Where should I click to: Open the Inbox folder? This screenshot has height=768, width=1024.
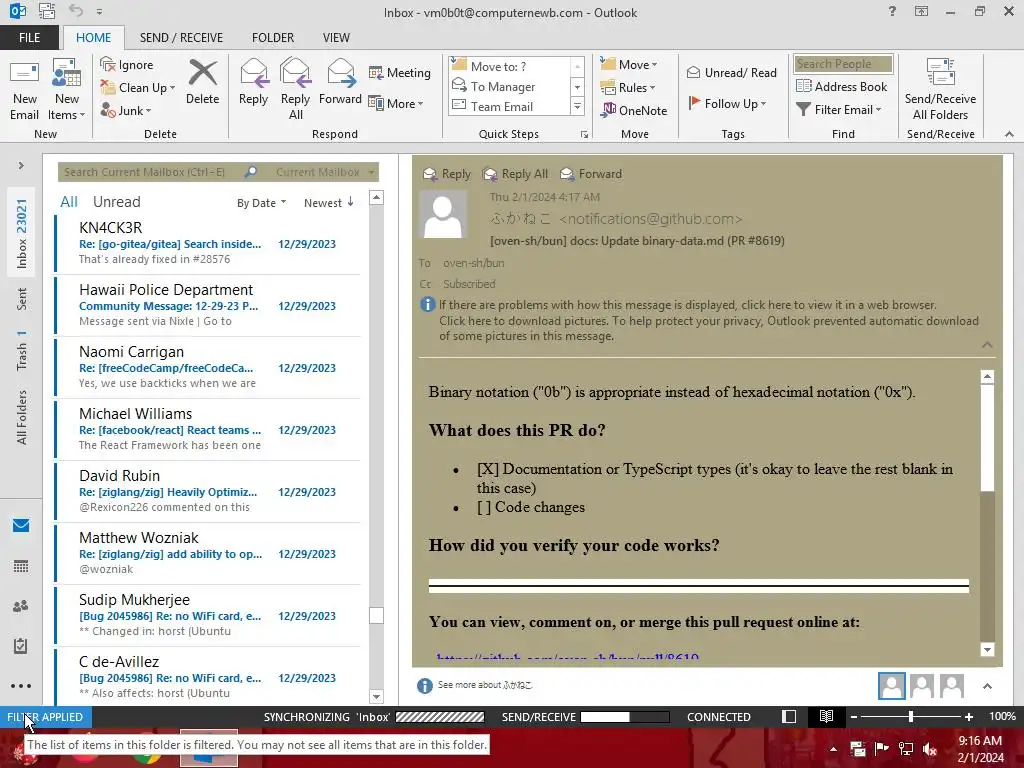coord(22,233)
